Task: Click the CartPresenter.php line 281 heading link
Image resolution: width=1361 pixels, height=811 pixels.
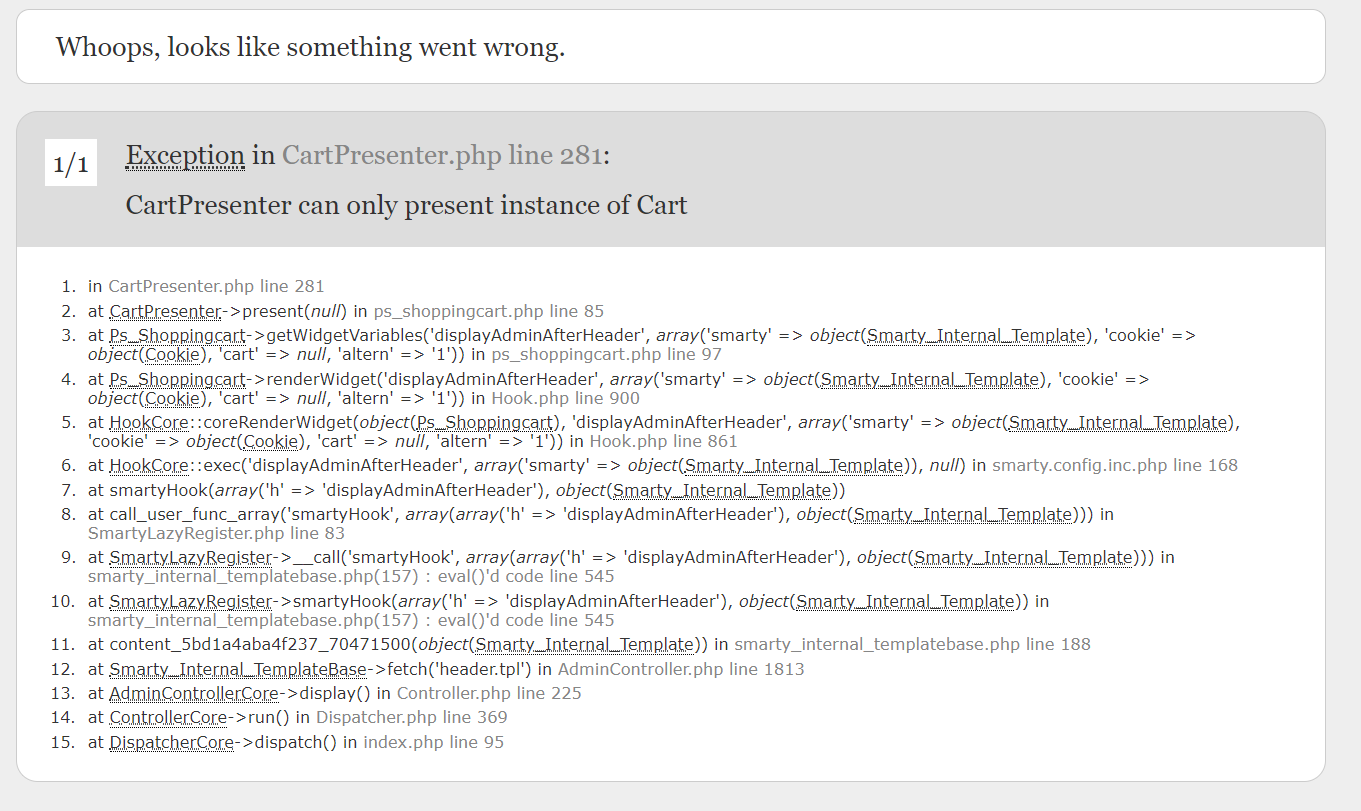Action: (443, 155)
